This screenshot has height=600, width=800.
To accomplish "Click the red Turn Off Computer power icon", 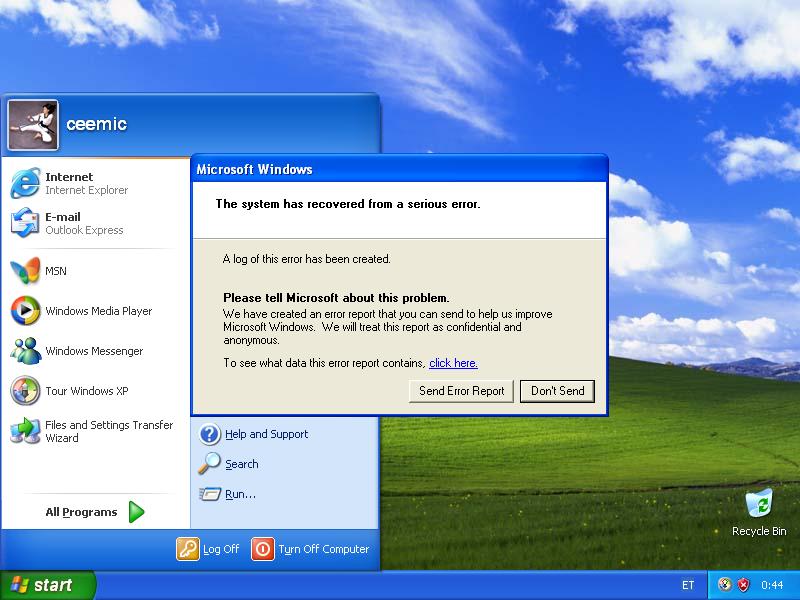I will click(x=263, y=549).
